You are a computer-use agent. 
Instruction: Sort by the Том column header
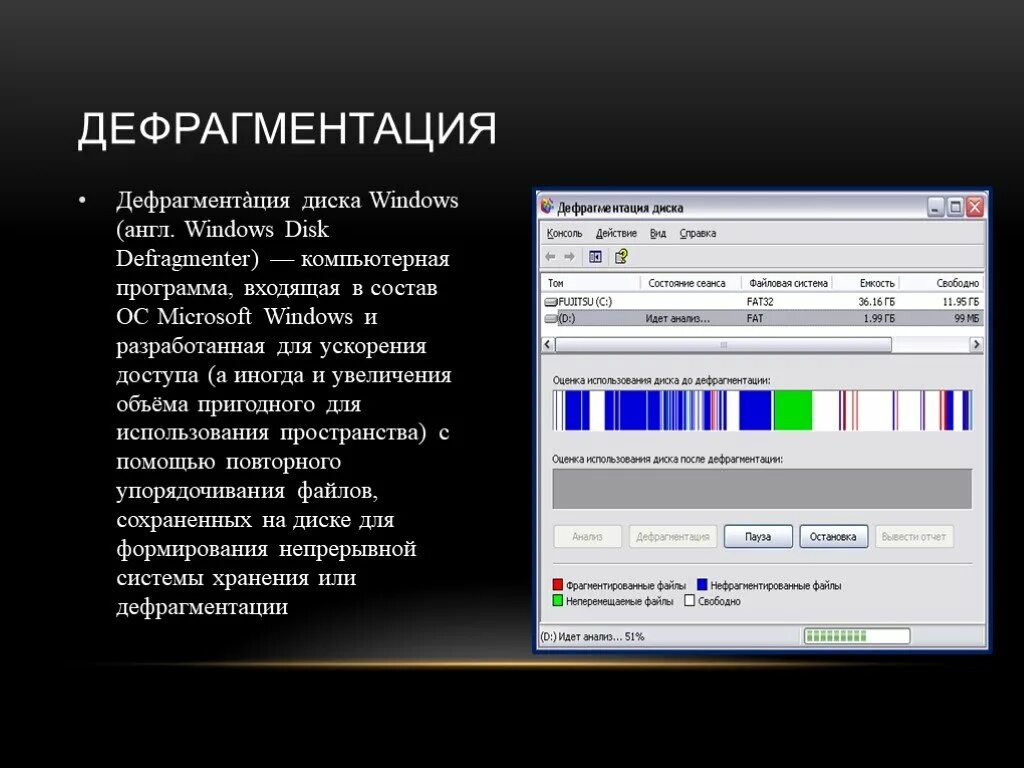tap(590, 283)
